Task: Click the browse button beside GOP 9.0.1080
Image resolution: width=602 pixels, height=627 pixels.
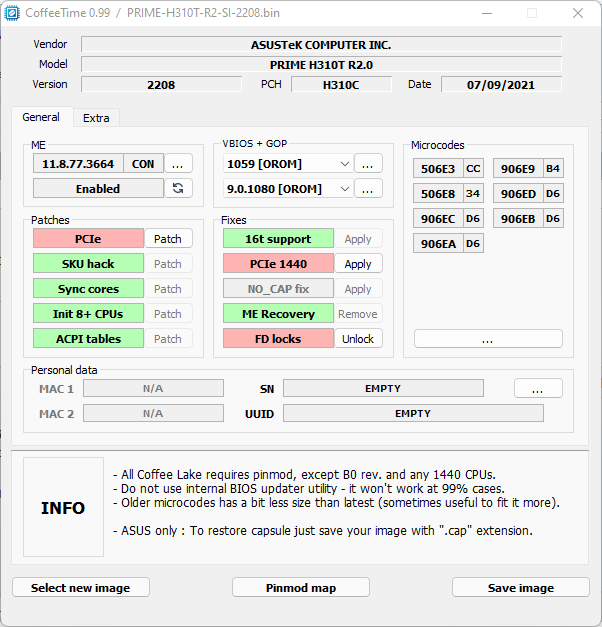Action: (x=368, y=188)
